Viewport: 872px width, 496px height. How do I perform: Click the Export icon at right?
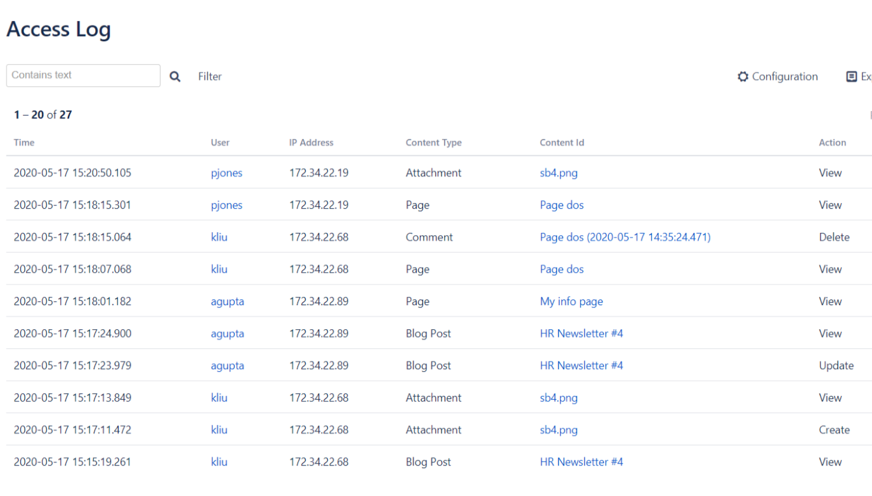[x=852, y=76]
